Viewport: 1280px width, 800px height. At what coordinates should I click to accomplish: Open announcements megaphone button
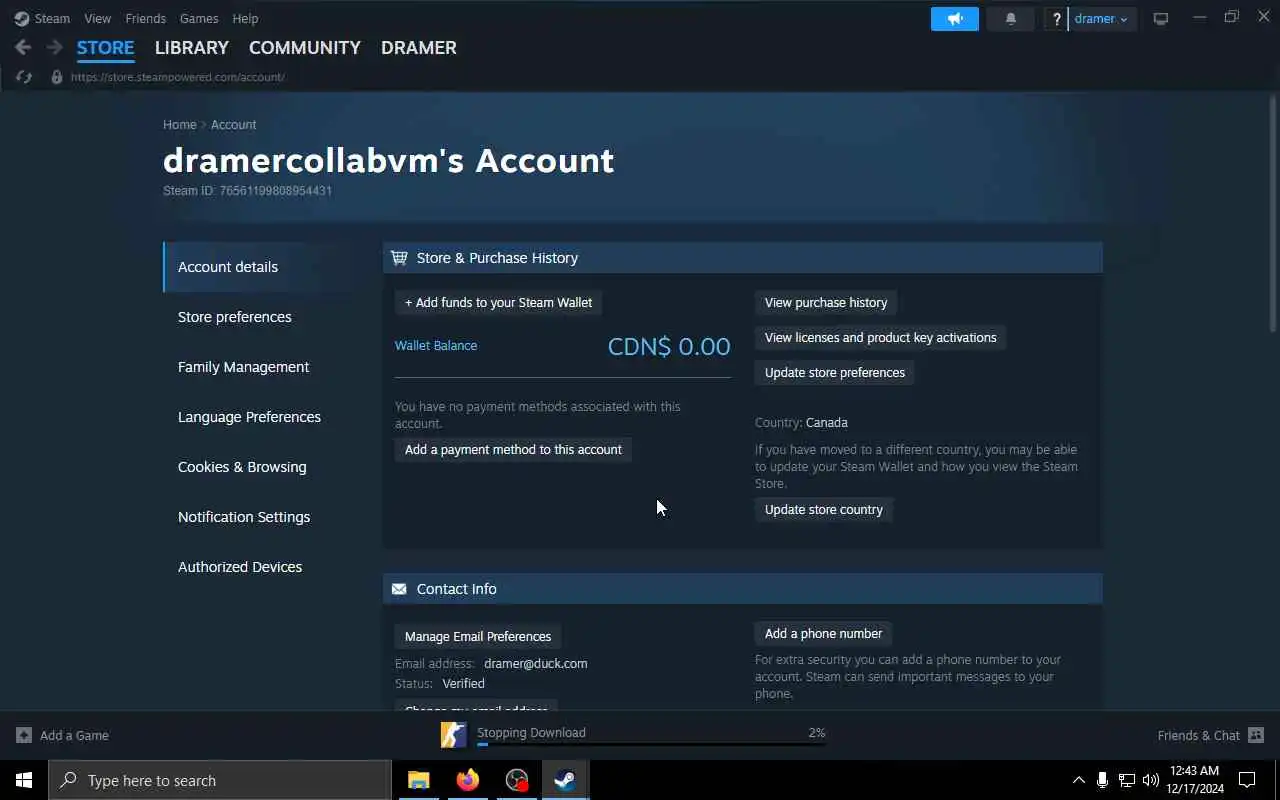[x=955, y=19]
